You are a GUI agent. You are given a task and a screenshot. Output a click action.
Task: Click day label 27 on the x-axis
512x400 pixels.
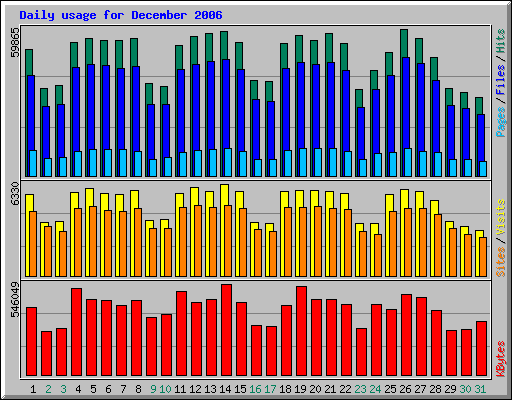click(420, 389)
